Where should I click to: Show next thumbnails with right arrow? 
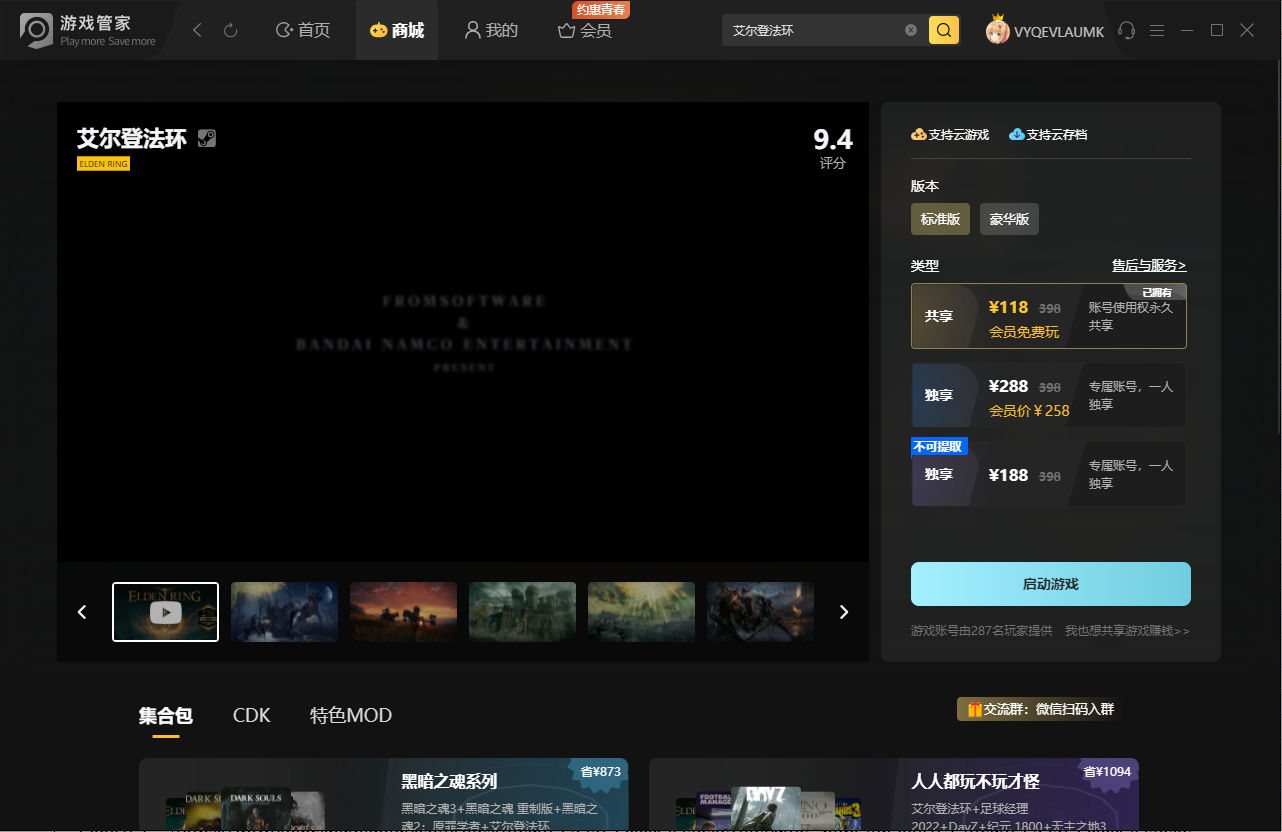[844, 612]
